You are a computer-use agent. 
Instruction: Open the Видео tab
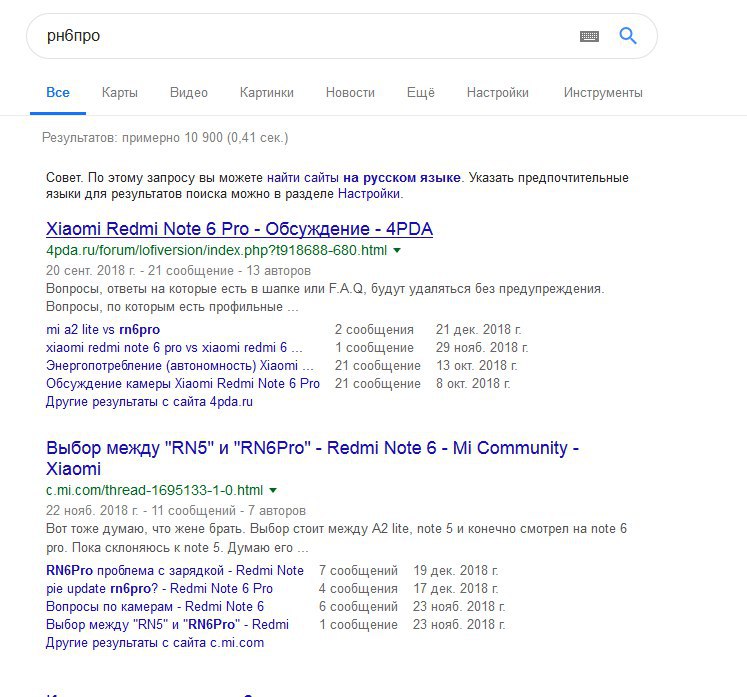point(189,92)
